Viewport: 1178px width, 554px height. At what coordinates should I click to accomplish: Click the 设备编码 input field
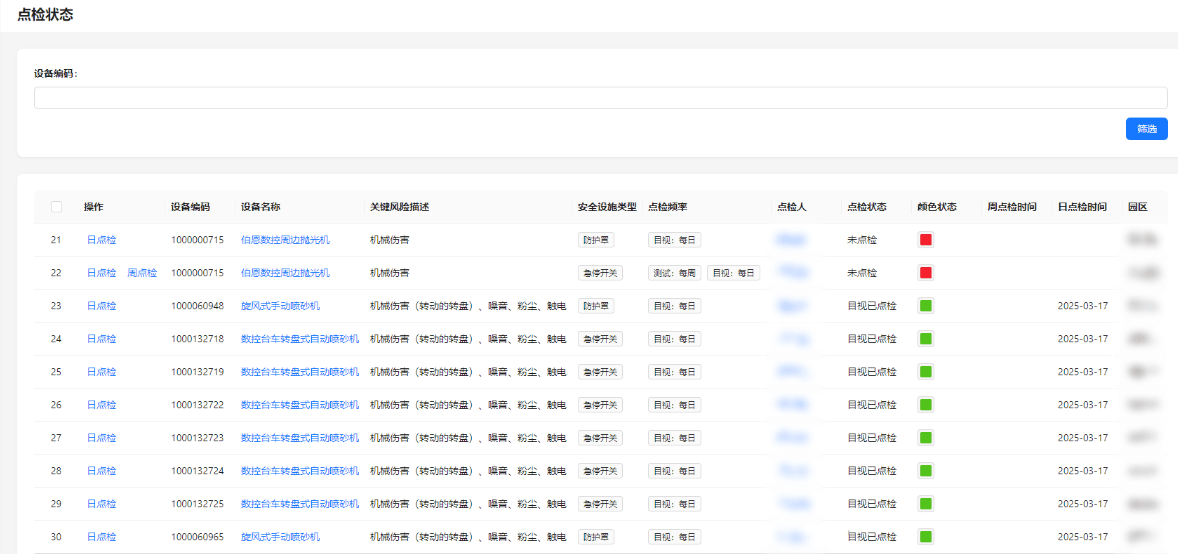coord(600,98)
